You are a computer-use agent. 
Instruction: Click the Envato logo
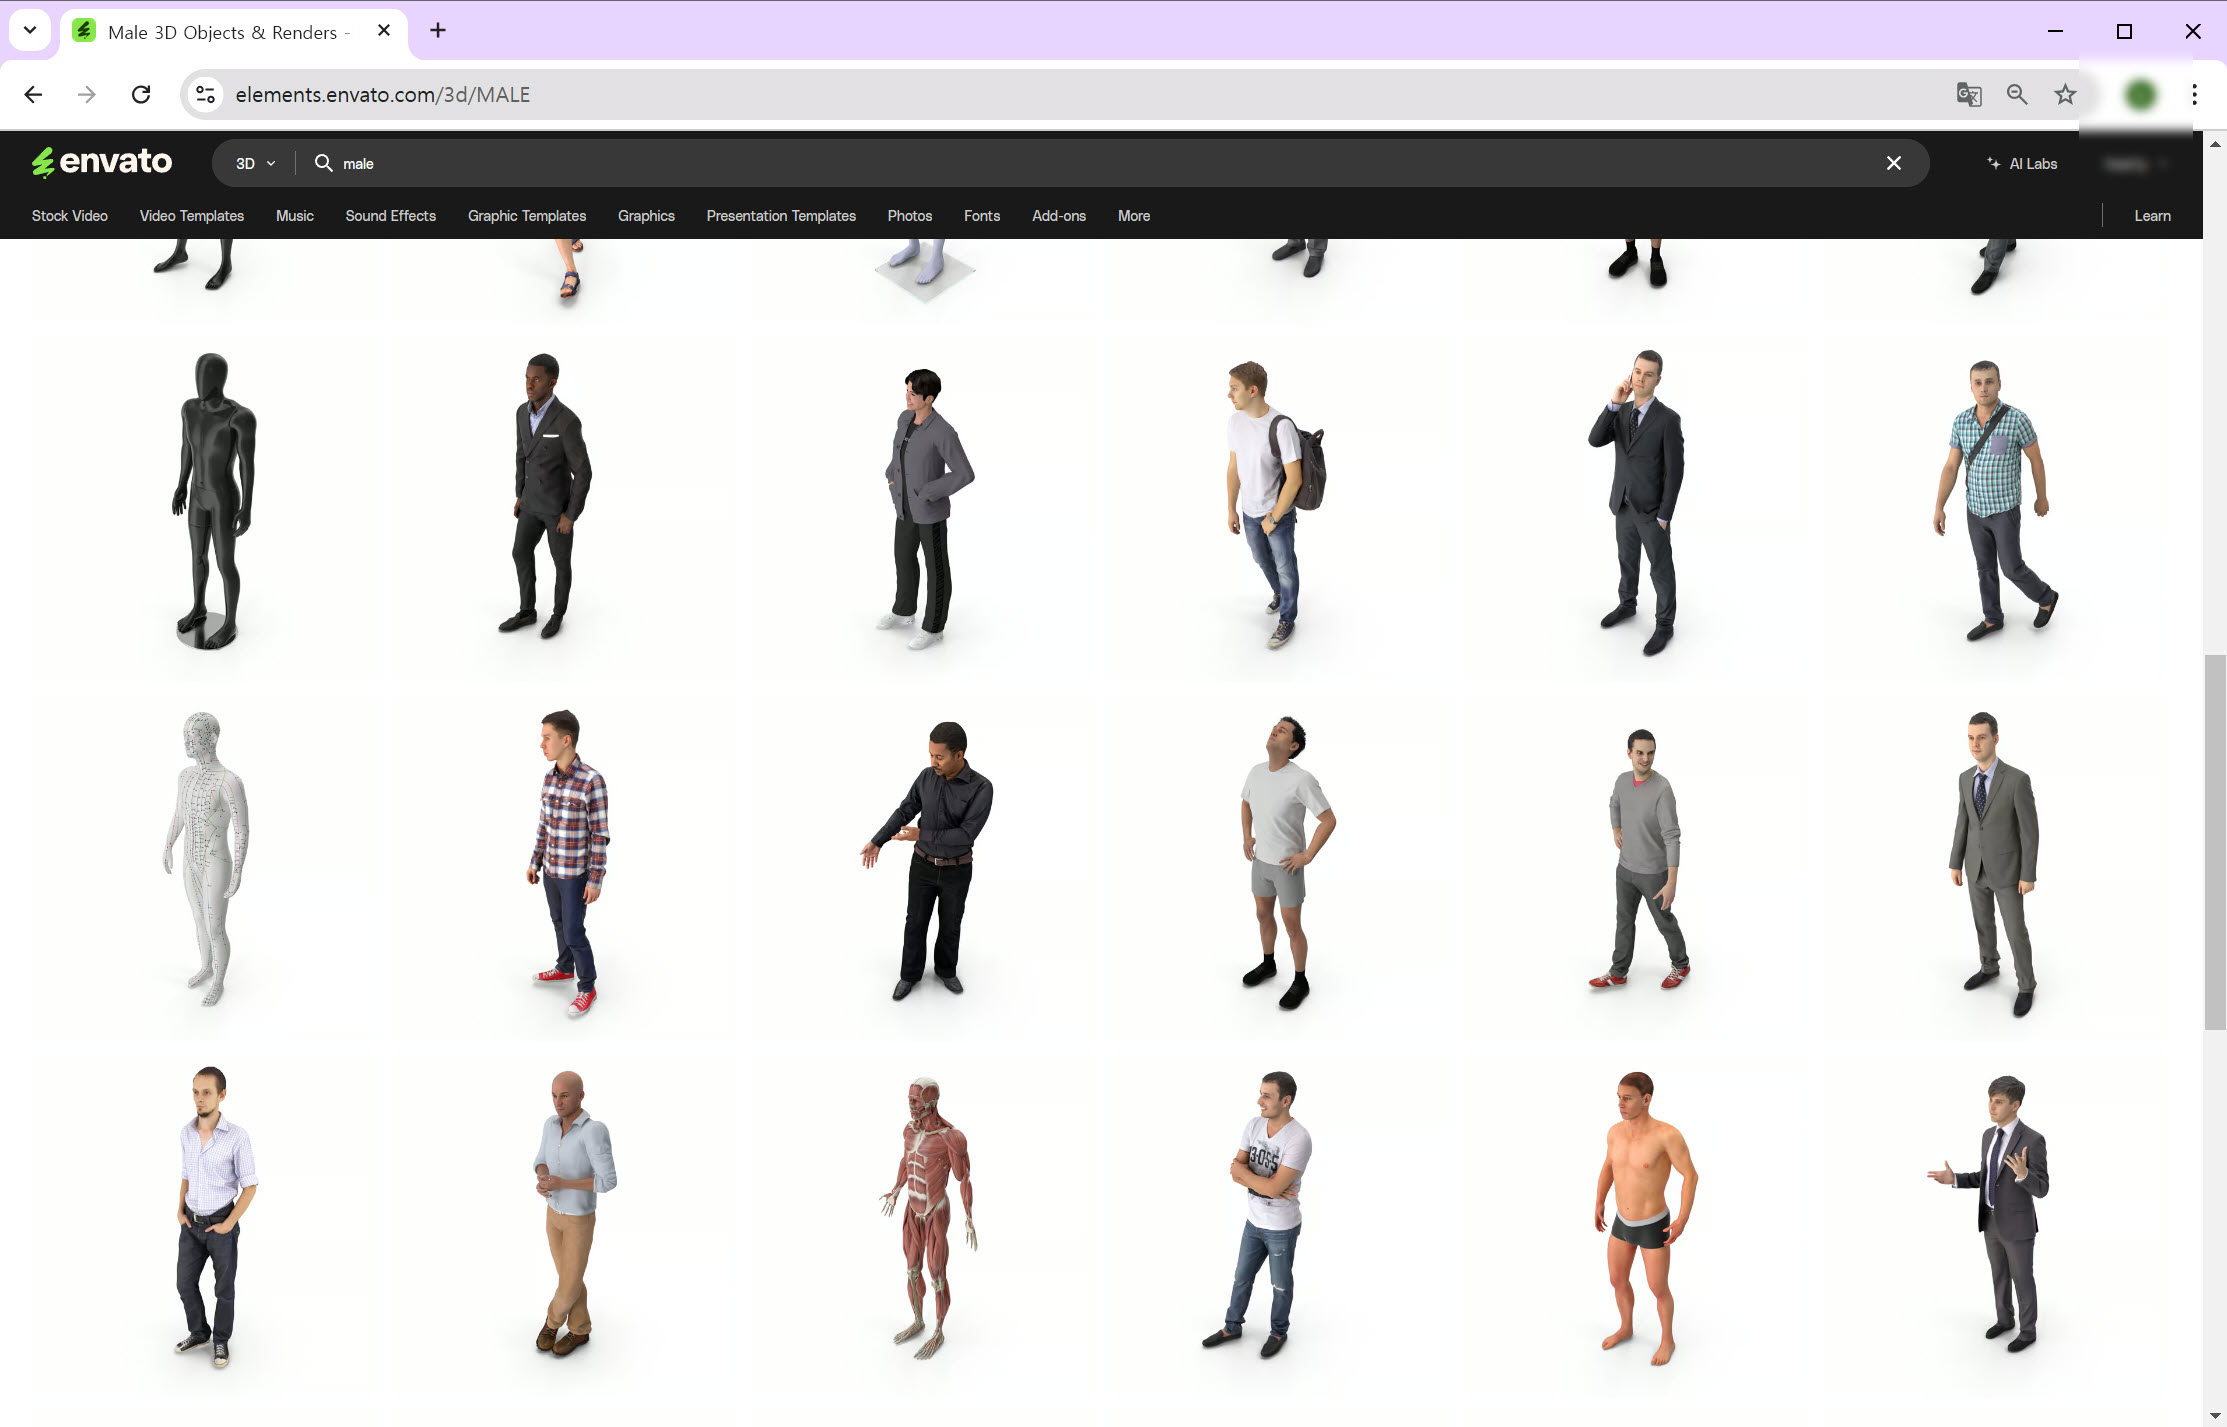click(x=101, y=162)
